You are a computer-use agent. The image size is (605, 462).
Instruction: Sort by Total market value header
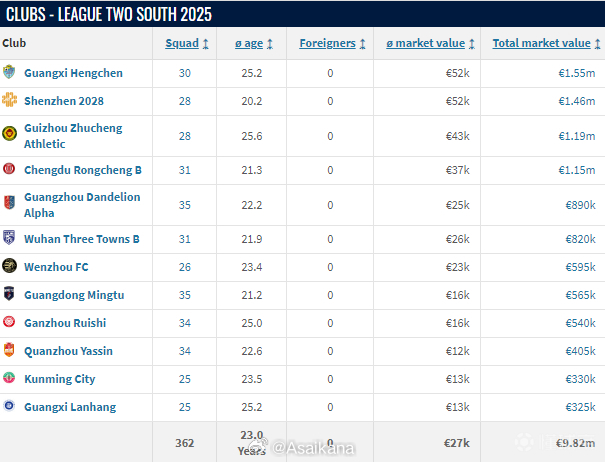pyautogui.click(x=546, y=43)
